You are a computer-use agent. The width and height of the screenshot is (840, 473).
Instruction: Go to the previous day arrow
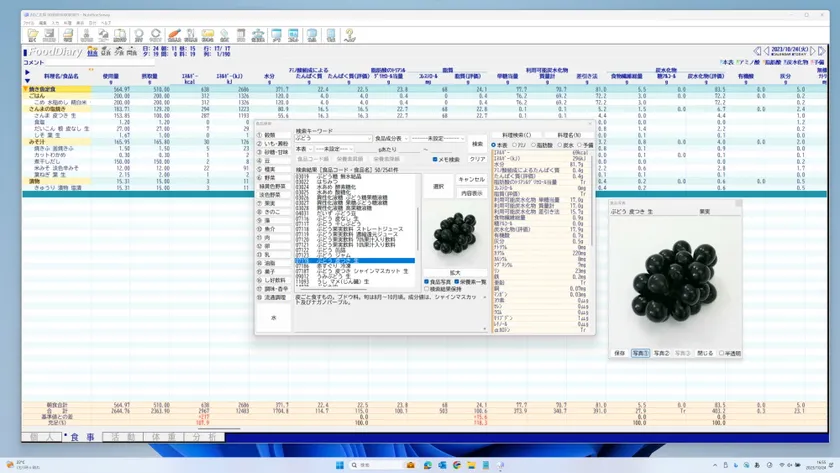coord(767,51)
